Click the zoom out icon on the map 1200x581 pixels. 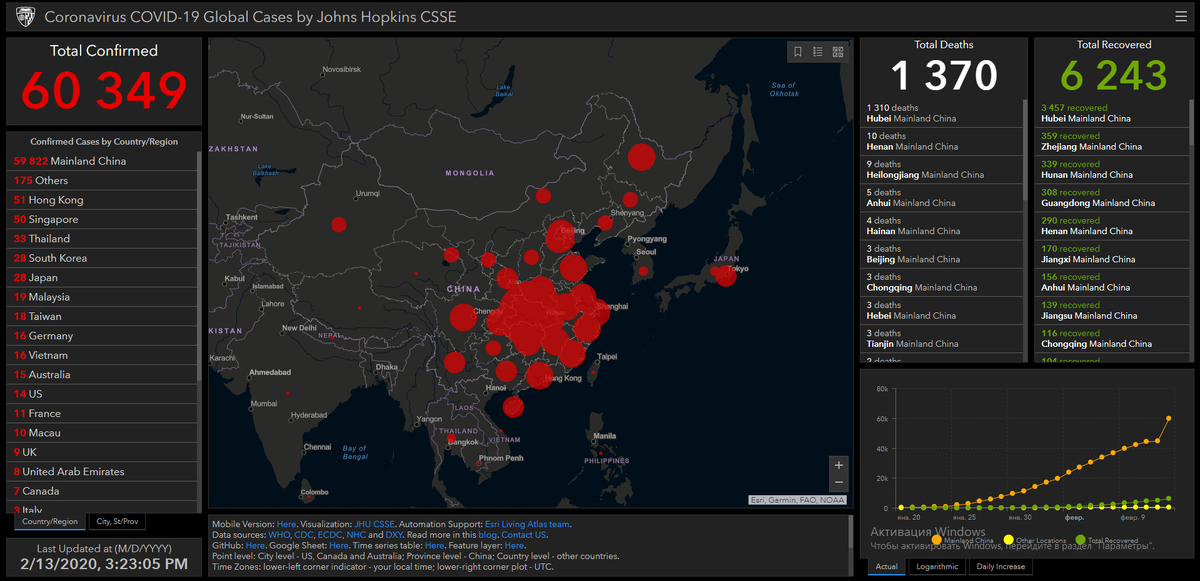click(838, 483)
